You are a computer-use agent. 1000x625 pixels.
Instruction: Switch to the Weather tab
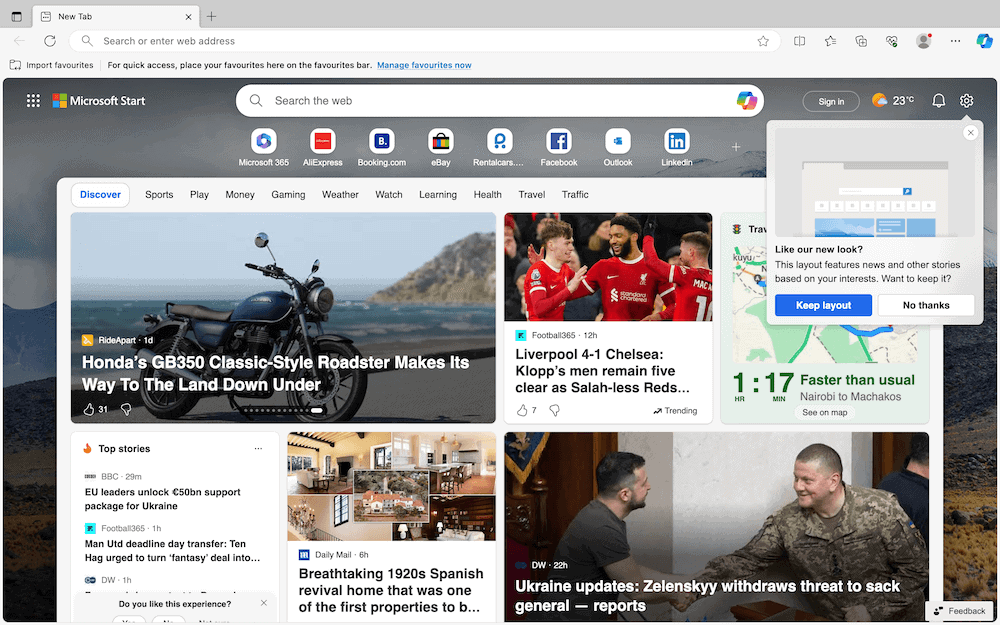[x=340, y=195]
